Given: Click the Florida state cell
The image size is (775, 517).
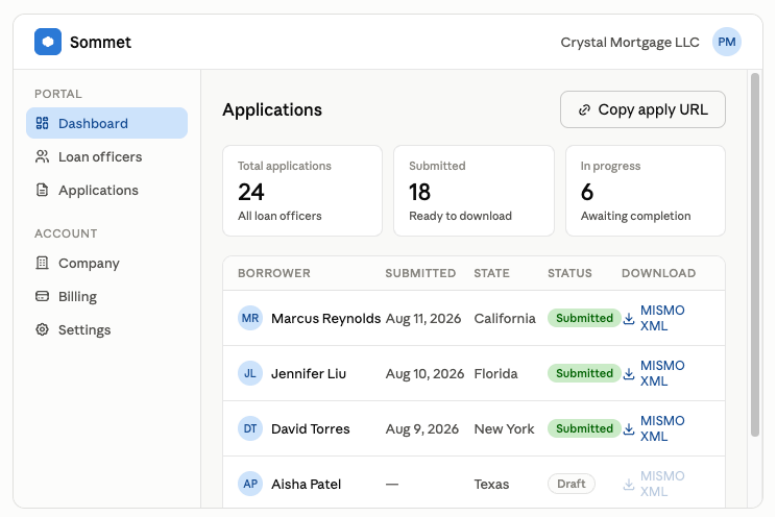Looking at the screenshot, I should tap(496, 374).
